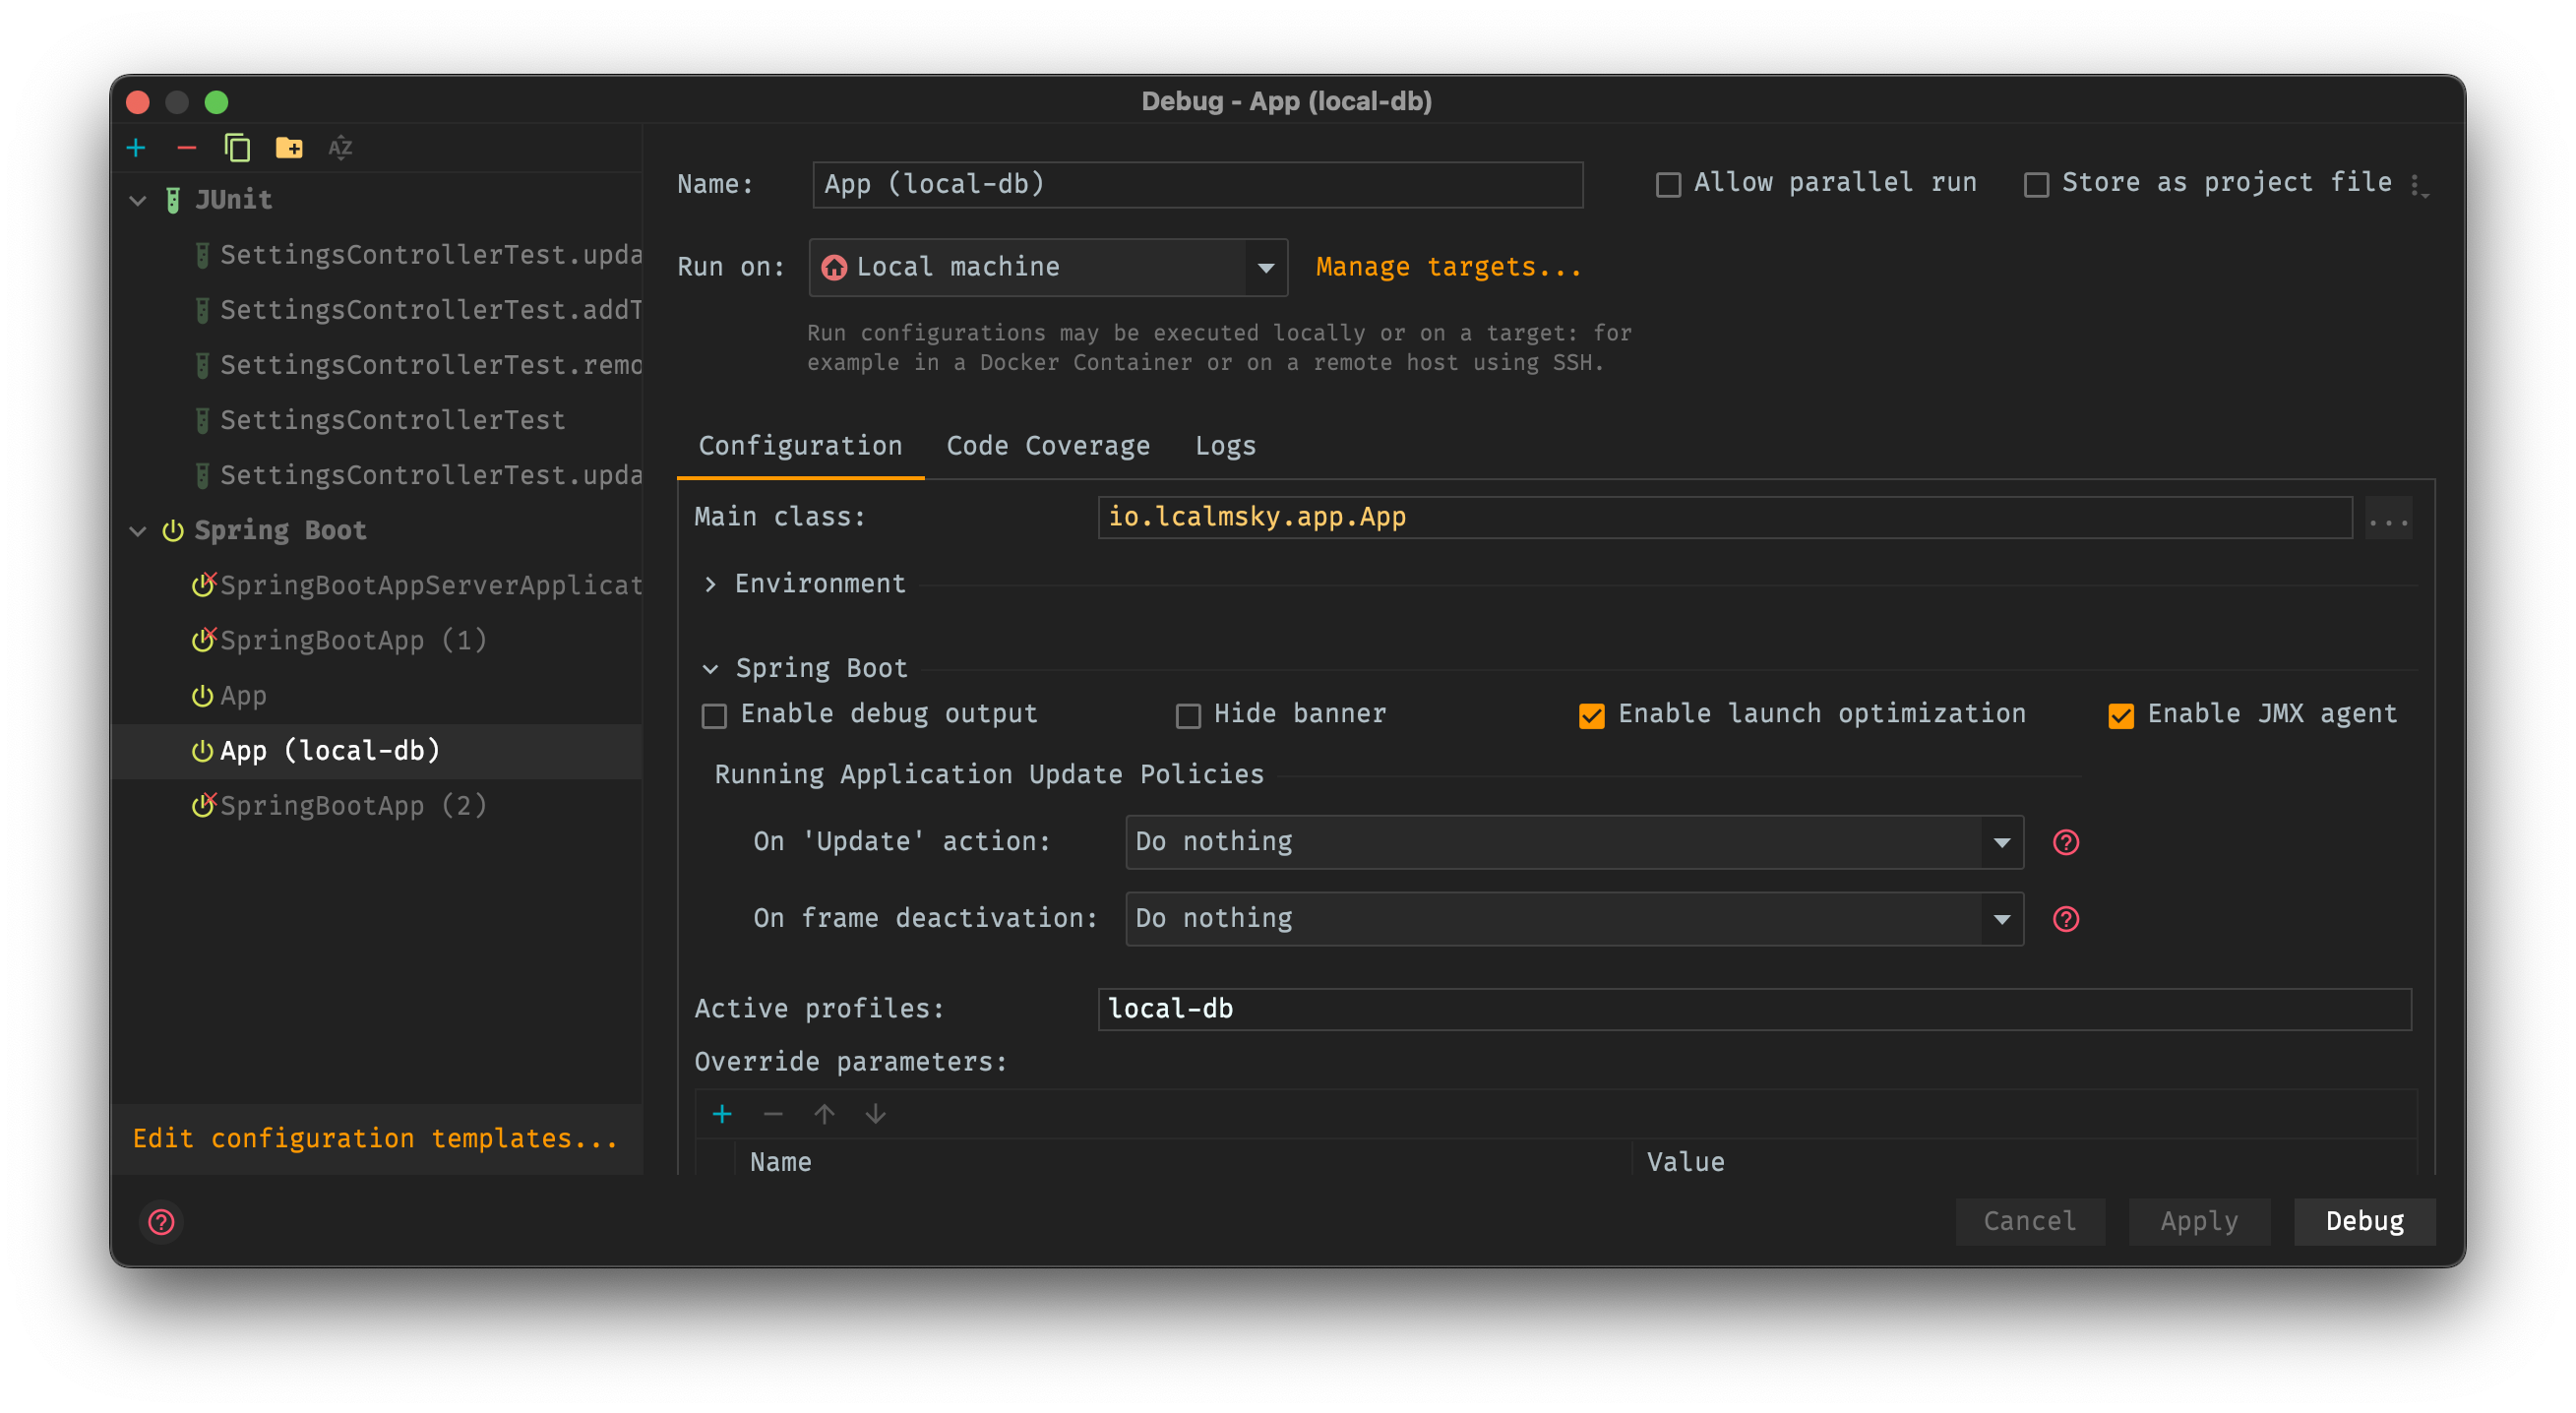Open the Manage targets link

point(1448,267)
